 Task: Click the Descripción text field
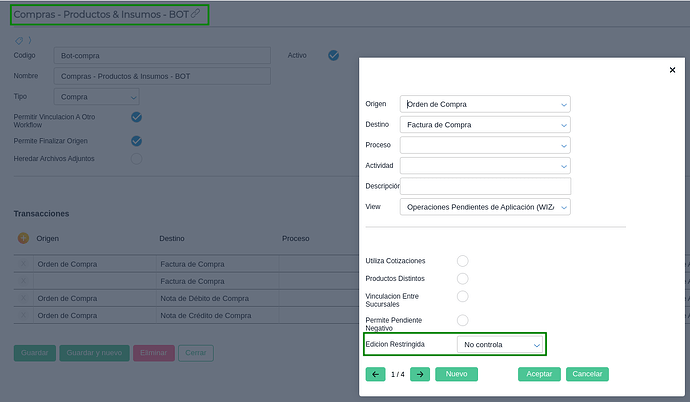(485, 186)
